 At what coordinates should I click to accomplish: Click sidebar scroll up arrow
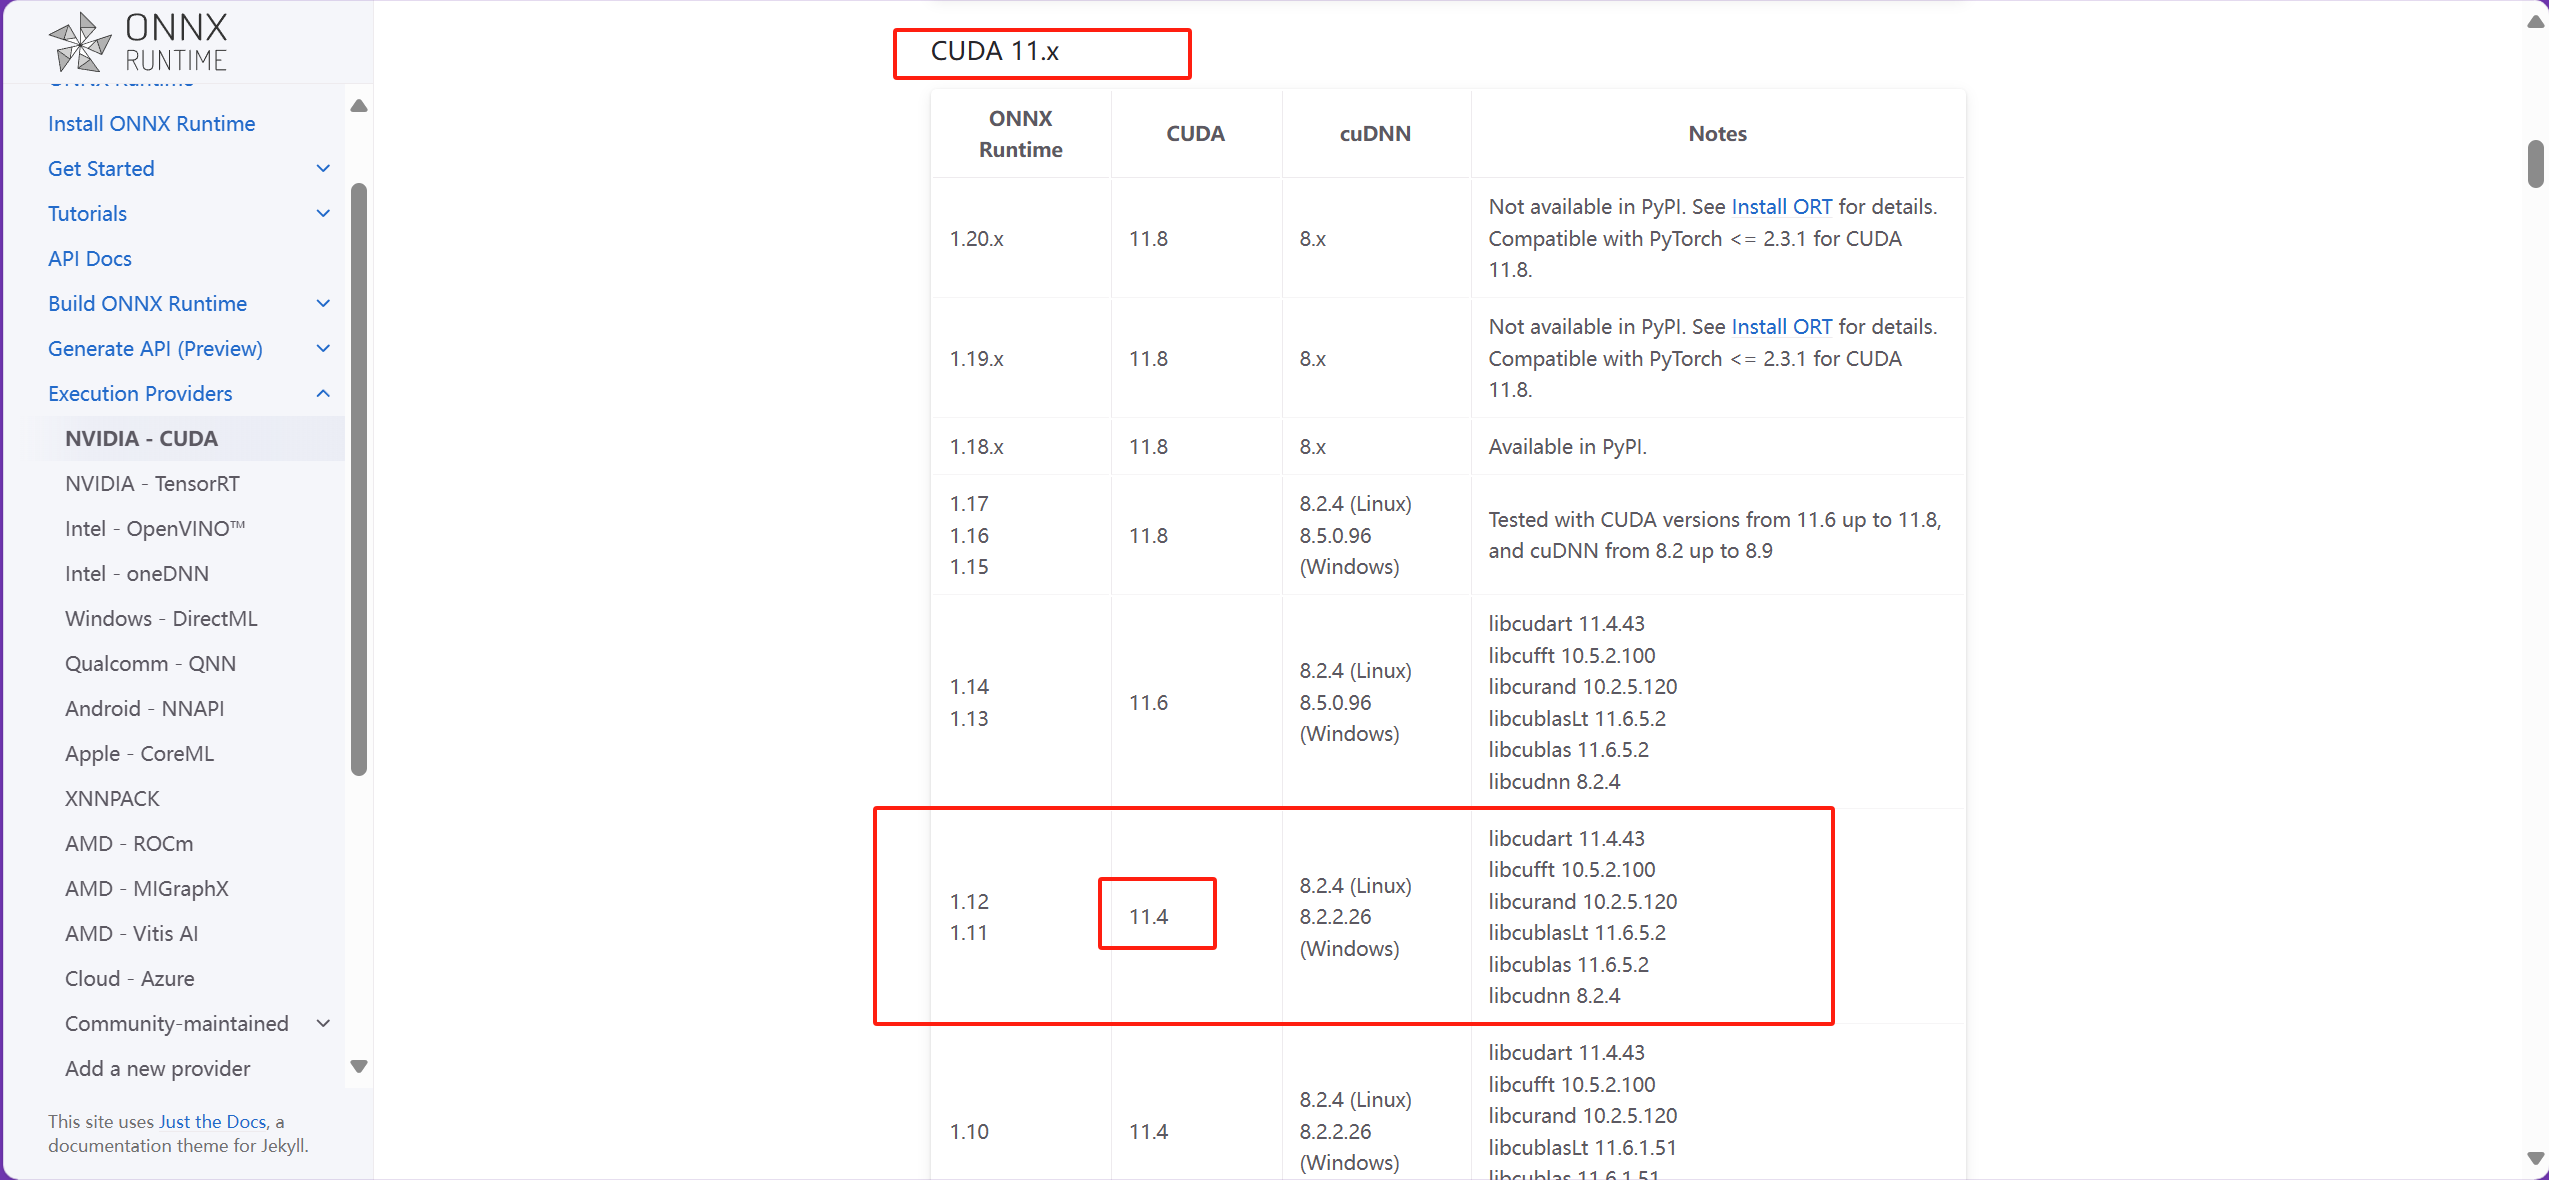(359, 106)
